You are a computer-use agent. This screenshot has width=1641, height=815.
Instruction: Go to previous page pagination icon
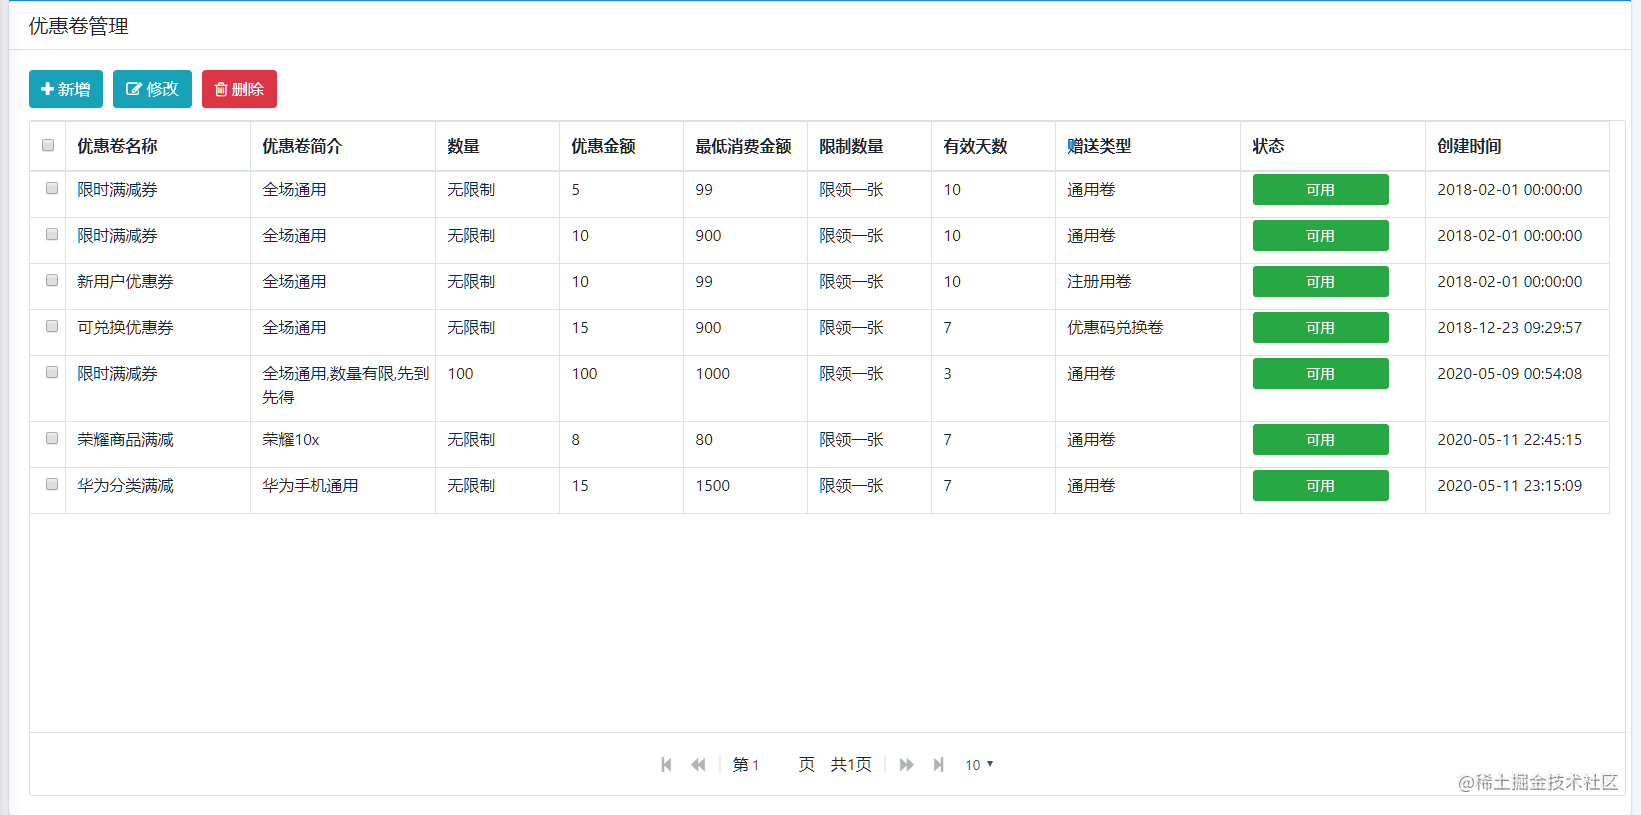click(698, 765)
